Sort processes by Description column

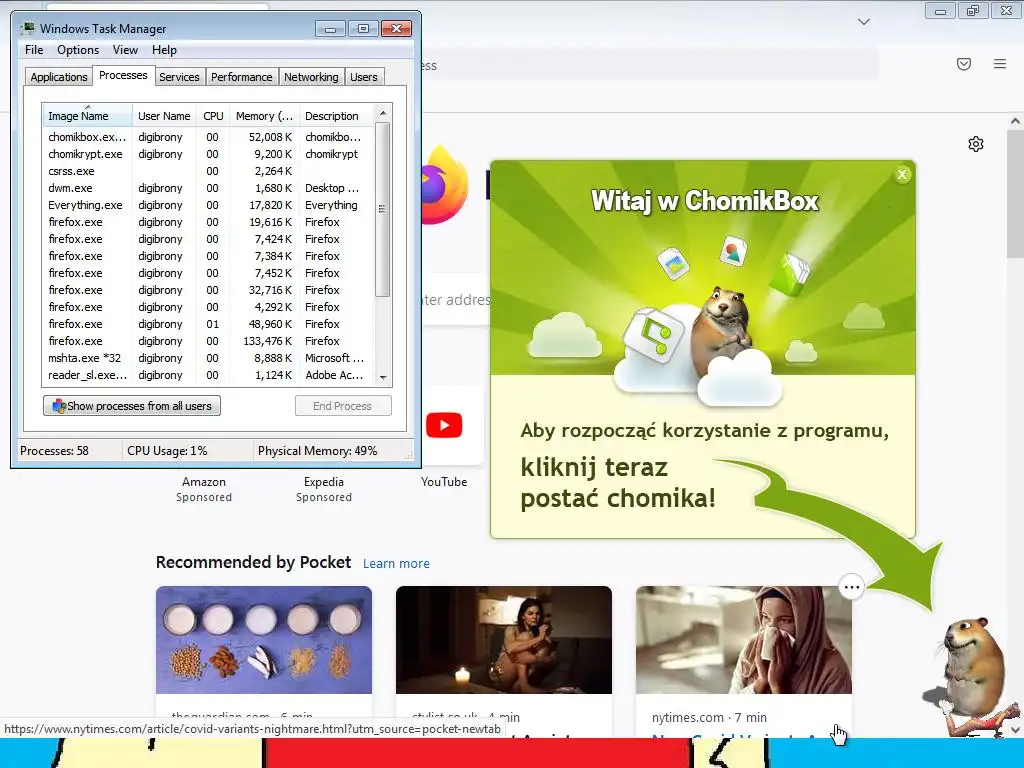[337, 116]
